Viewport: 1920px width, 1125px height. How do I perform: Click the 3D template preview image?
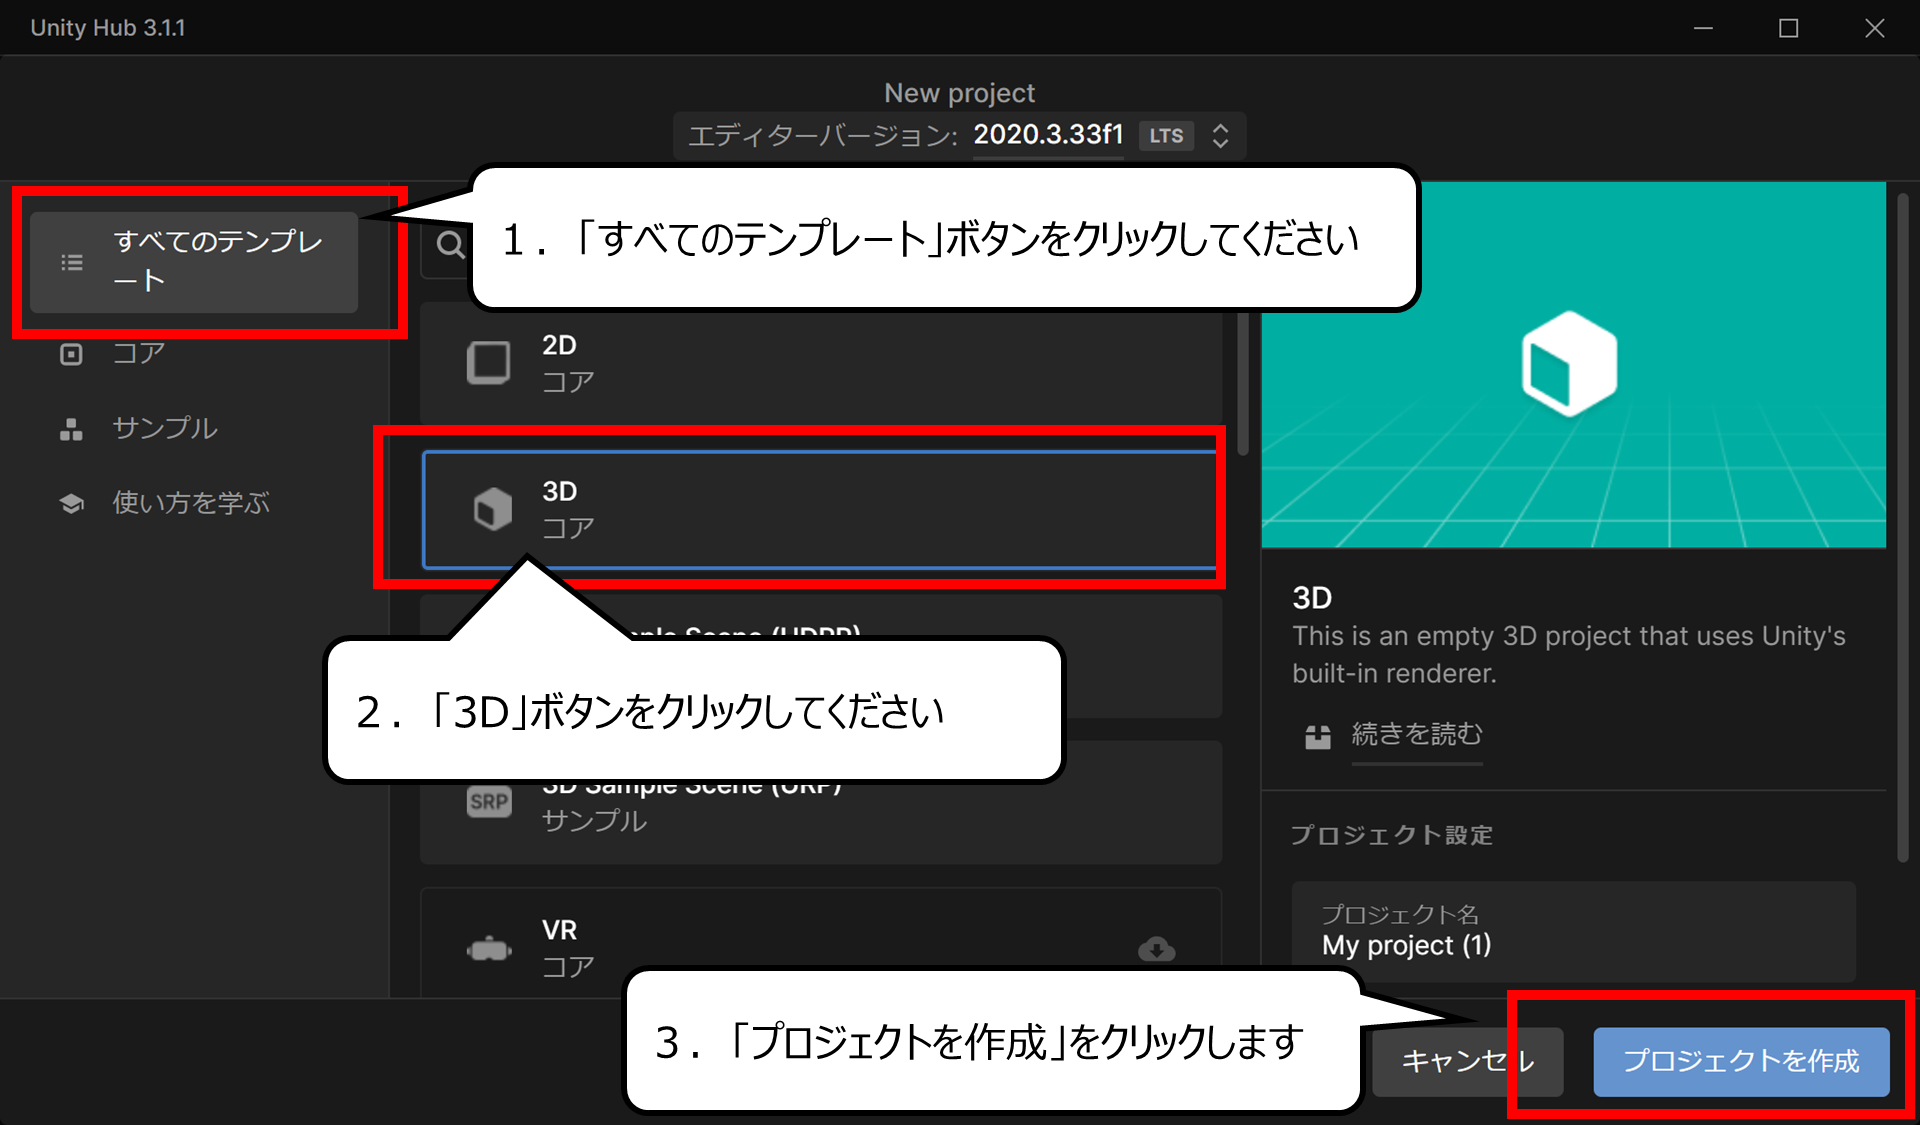pos(1574,365)
